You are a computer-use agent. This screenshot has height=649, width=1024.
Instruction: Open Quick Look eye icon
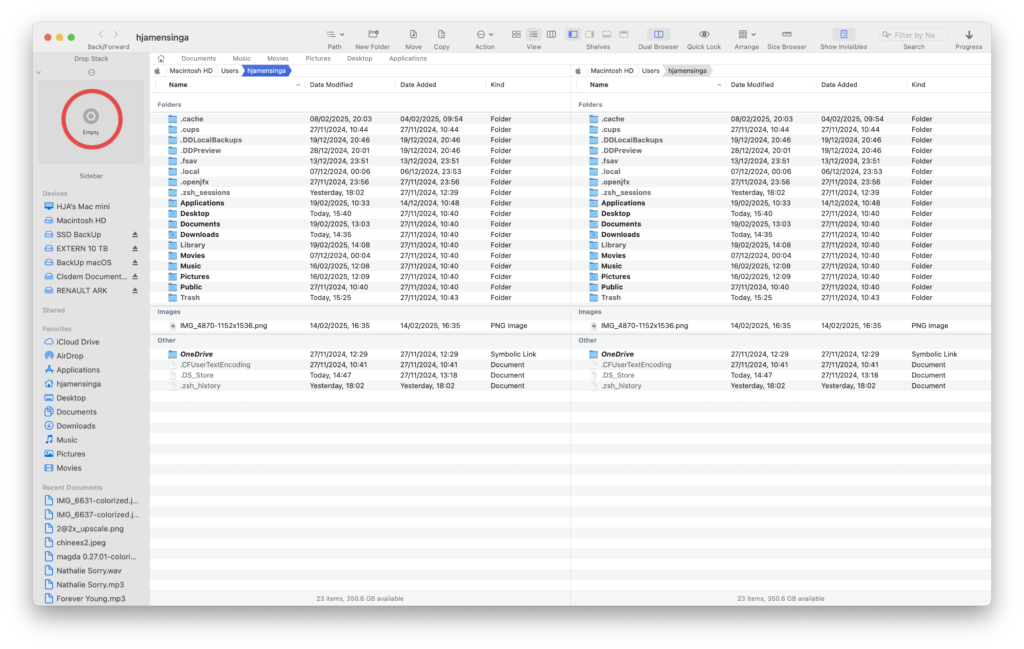coord(704,35)
